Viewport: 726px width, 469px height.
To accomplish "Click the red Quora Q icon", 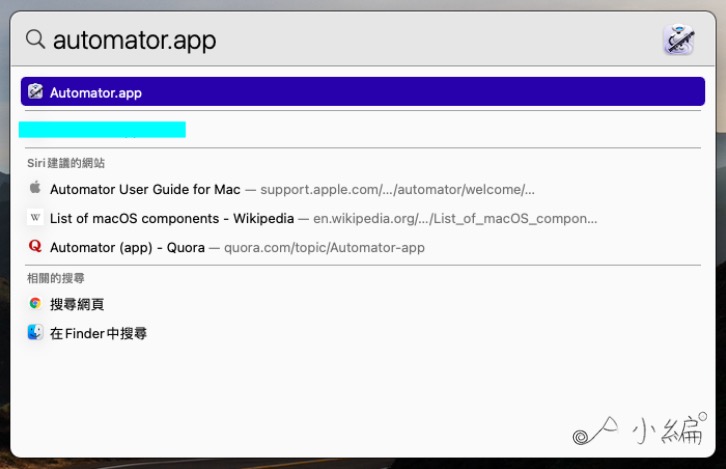I will pyautogui.click(x=35, y=246).
